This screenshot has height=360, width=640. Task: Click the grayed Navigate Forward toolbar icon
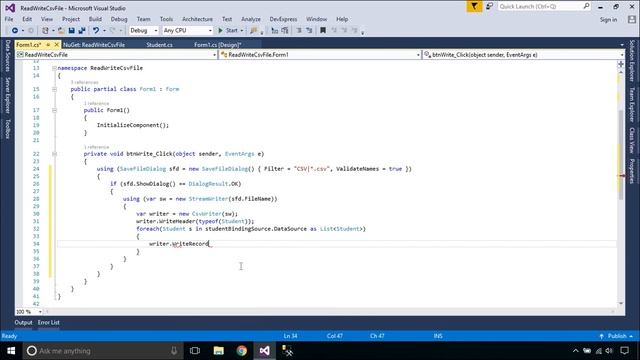pyautogui.click(x=31, y=31)
